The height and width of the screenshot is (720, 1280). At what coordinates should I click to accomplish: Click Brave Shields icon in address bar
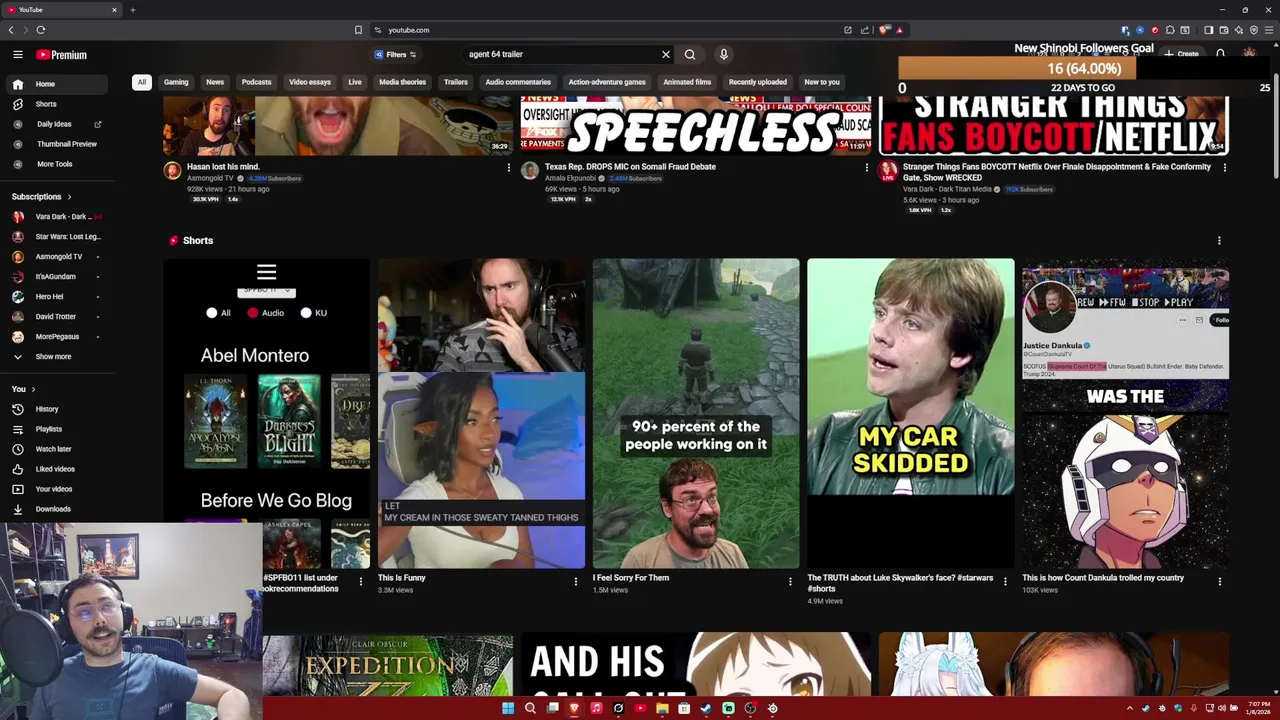click(884, 30)
